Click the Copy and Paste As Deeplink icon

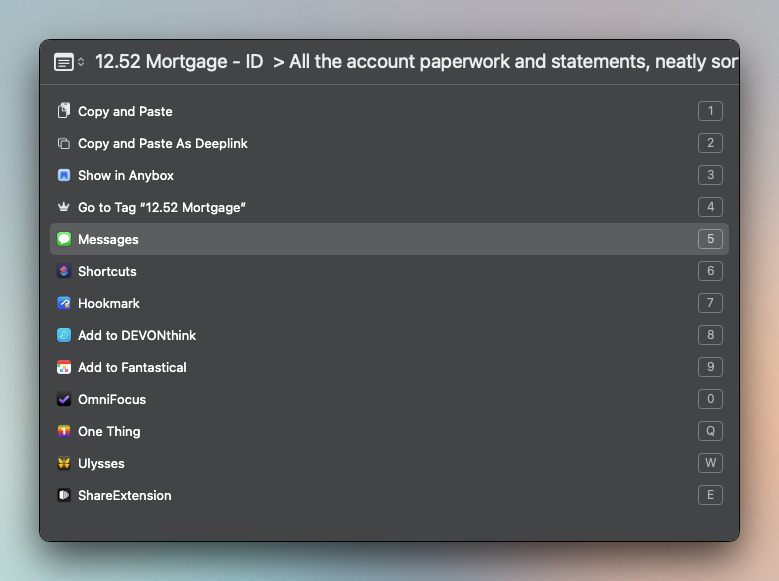[x=64, y=143]
